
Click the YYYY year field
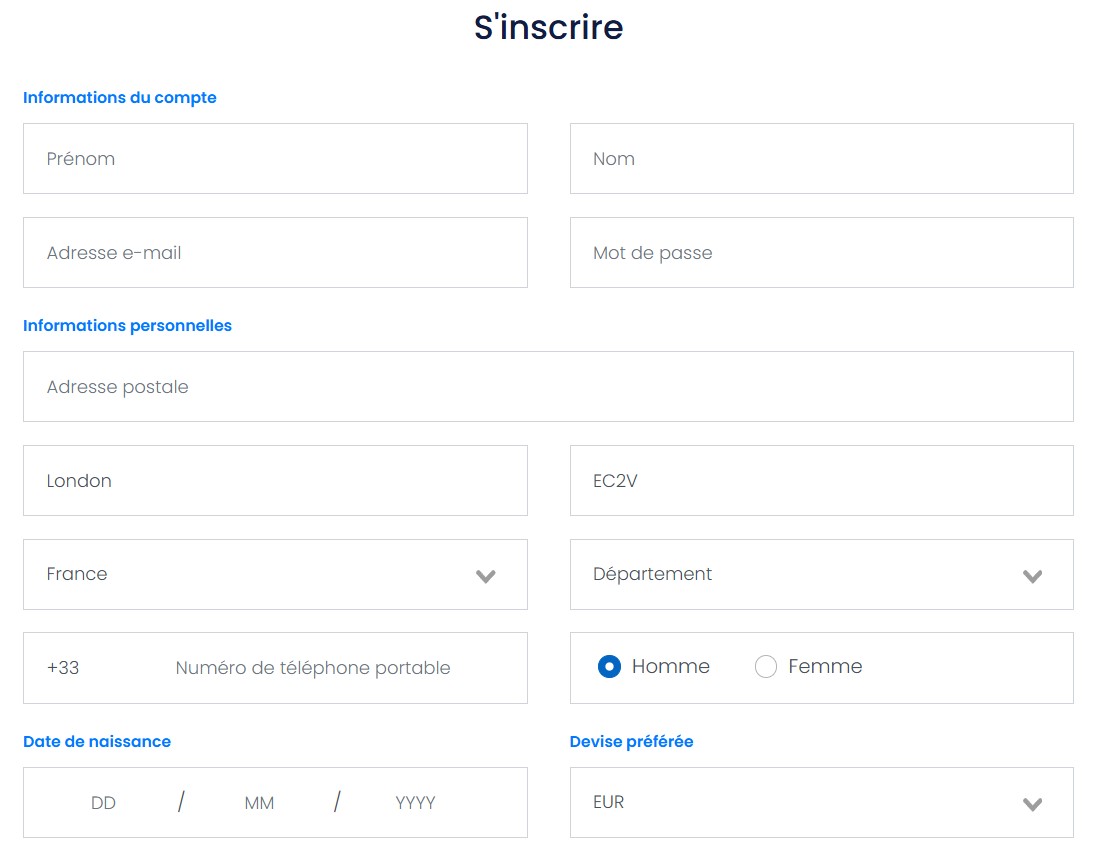(415, 803)
